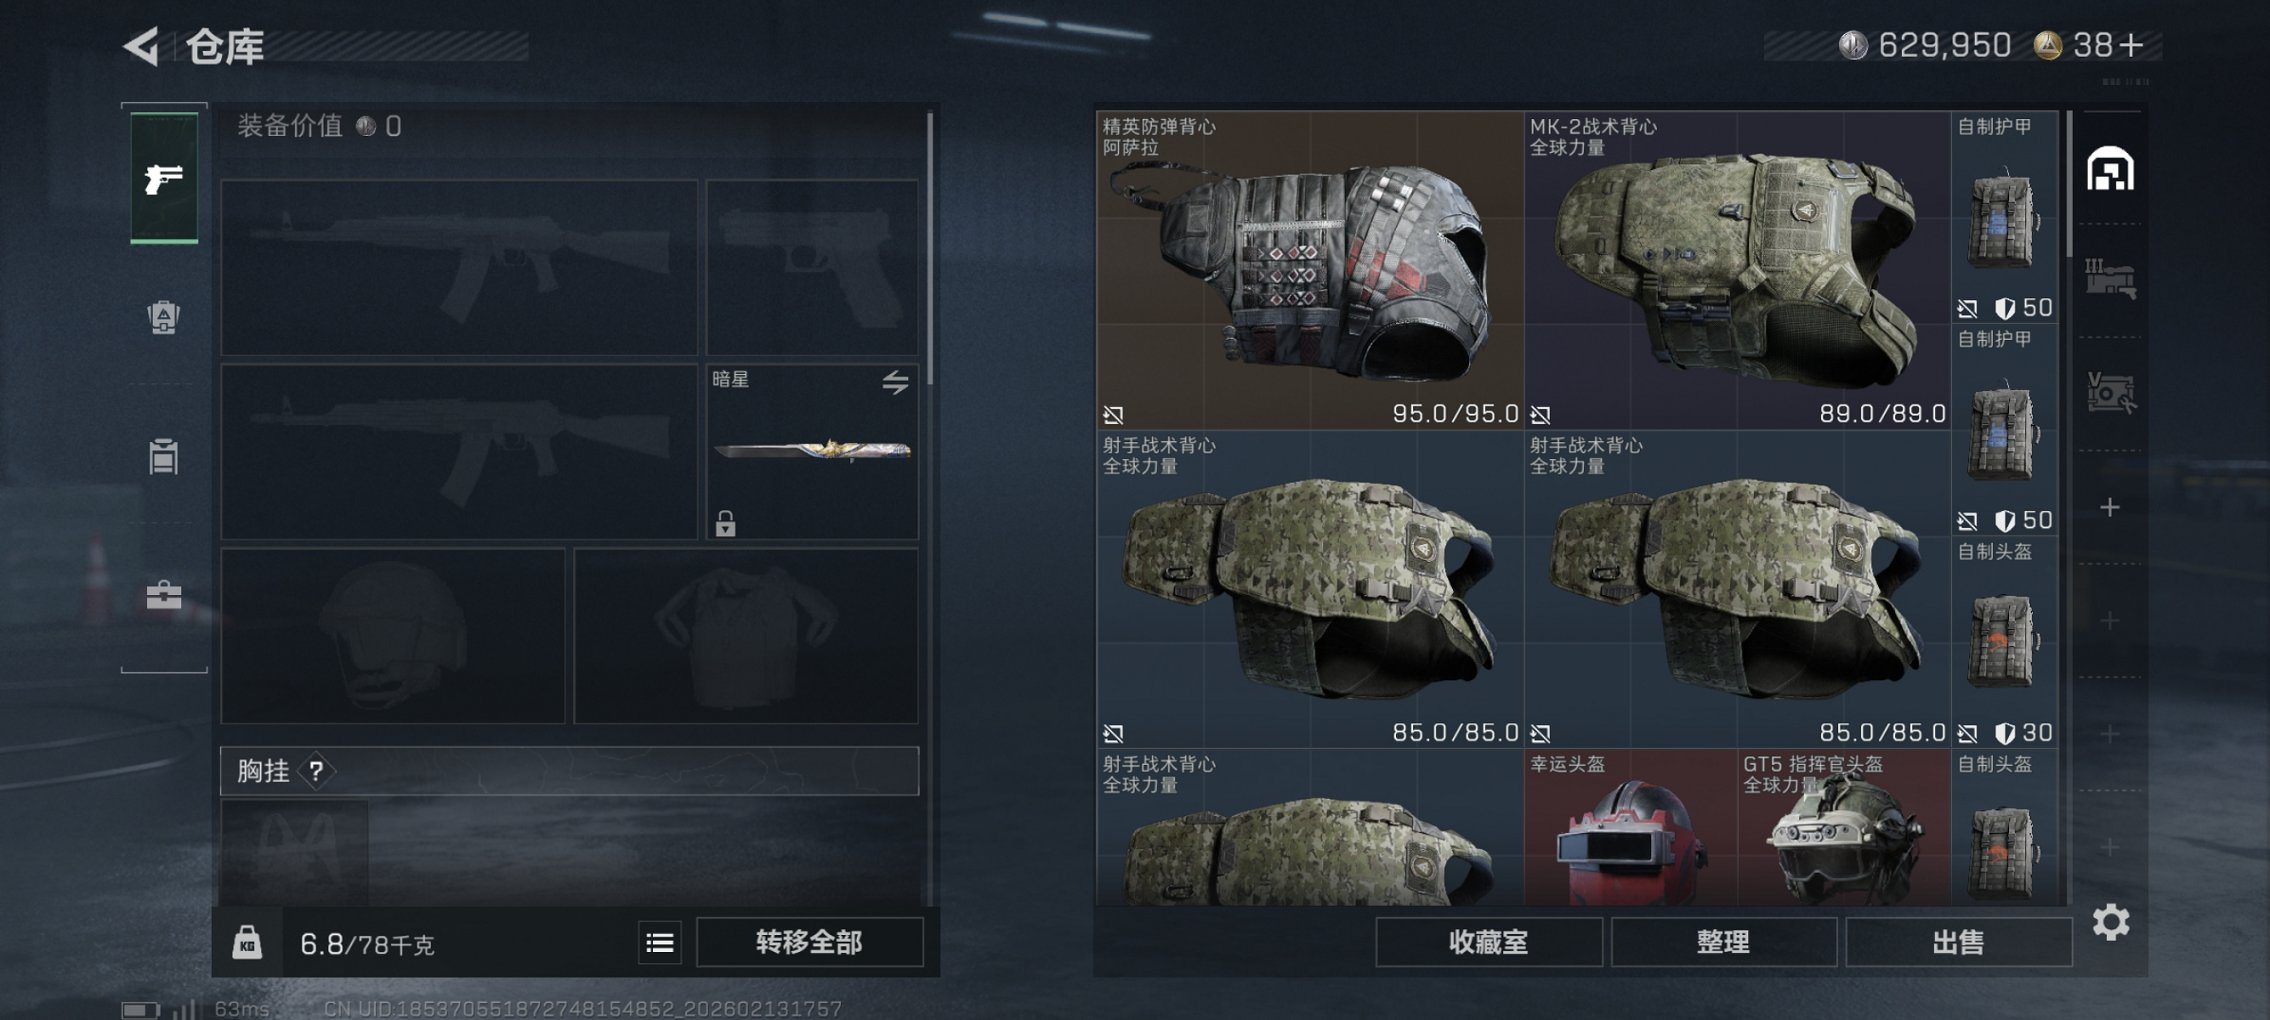Go back using the arrow beside 仓库
This screenshot has width=2270, height=1020.
tap(142, 46)
